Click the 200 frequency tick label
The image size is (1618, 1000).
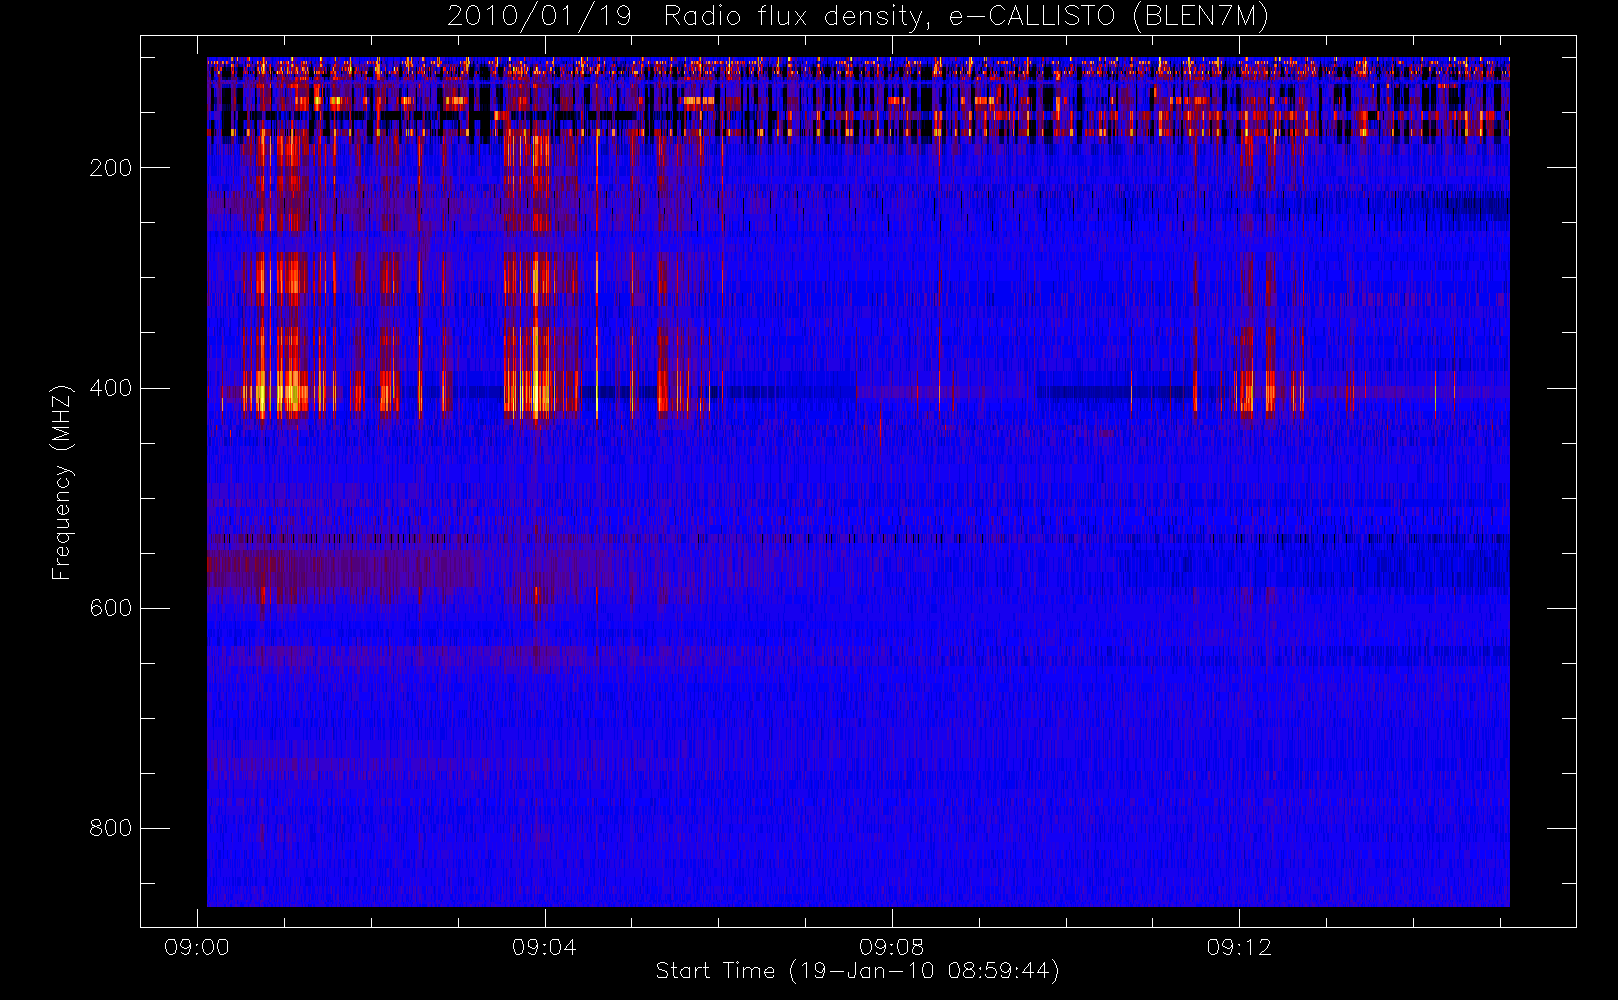coord(110,168)
